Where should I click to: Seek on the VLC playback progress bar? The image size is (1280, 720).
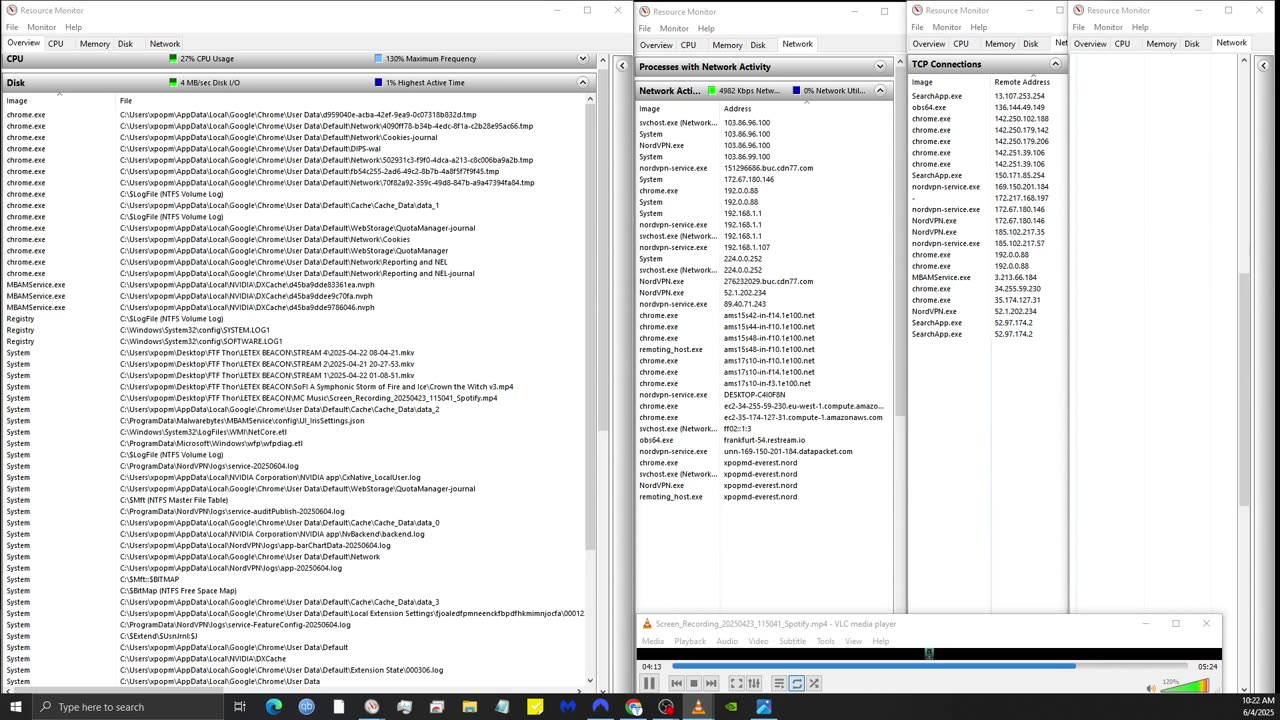pyautogui.click(x=930, y=666)
